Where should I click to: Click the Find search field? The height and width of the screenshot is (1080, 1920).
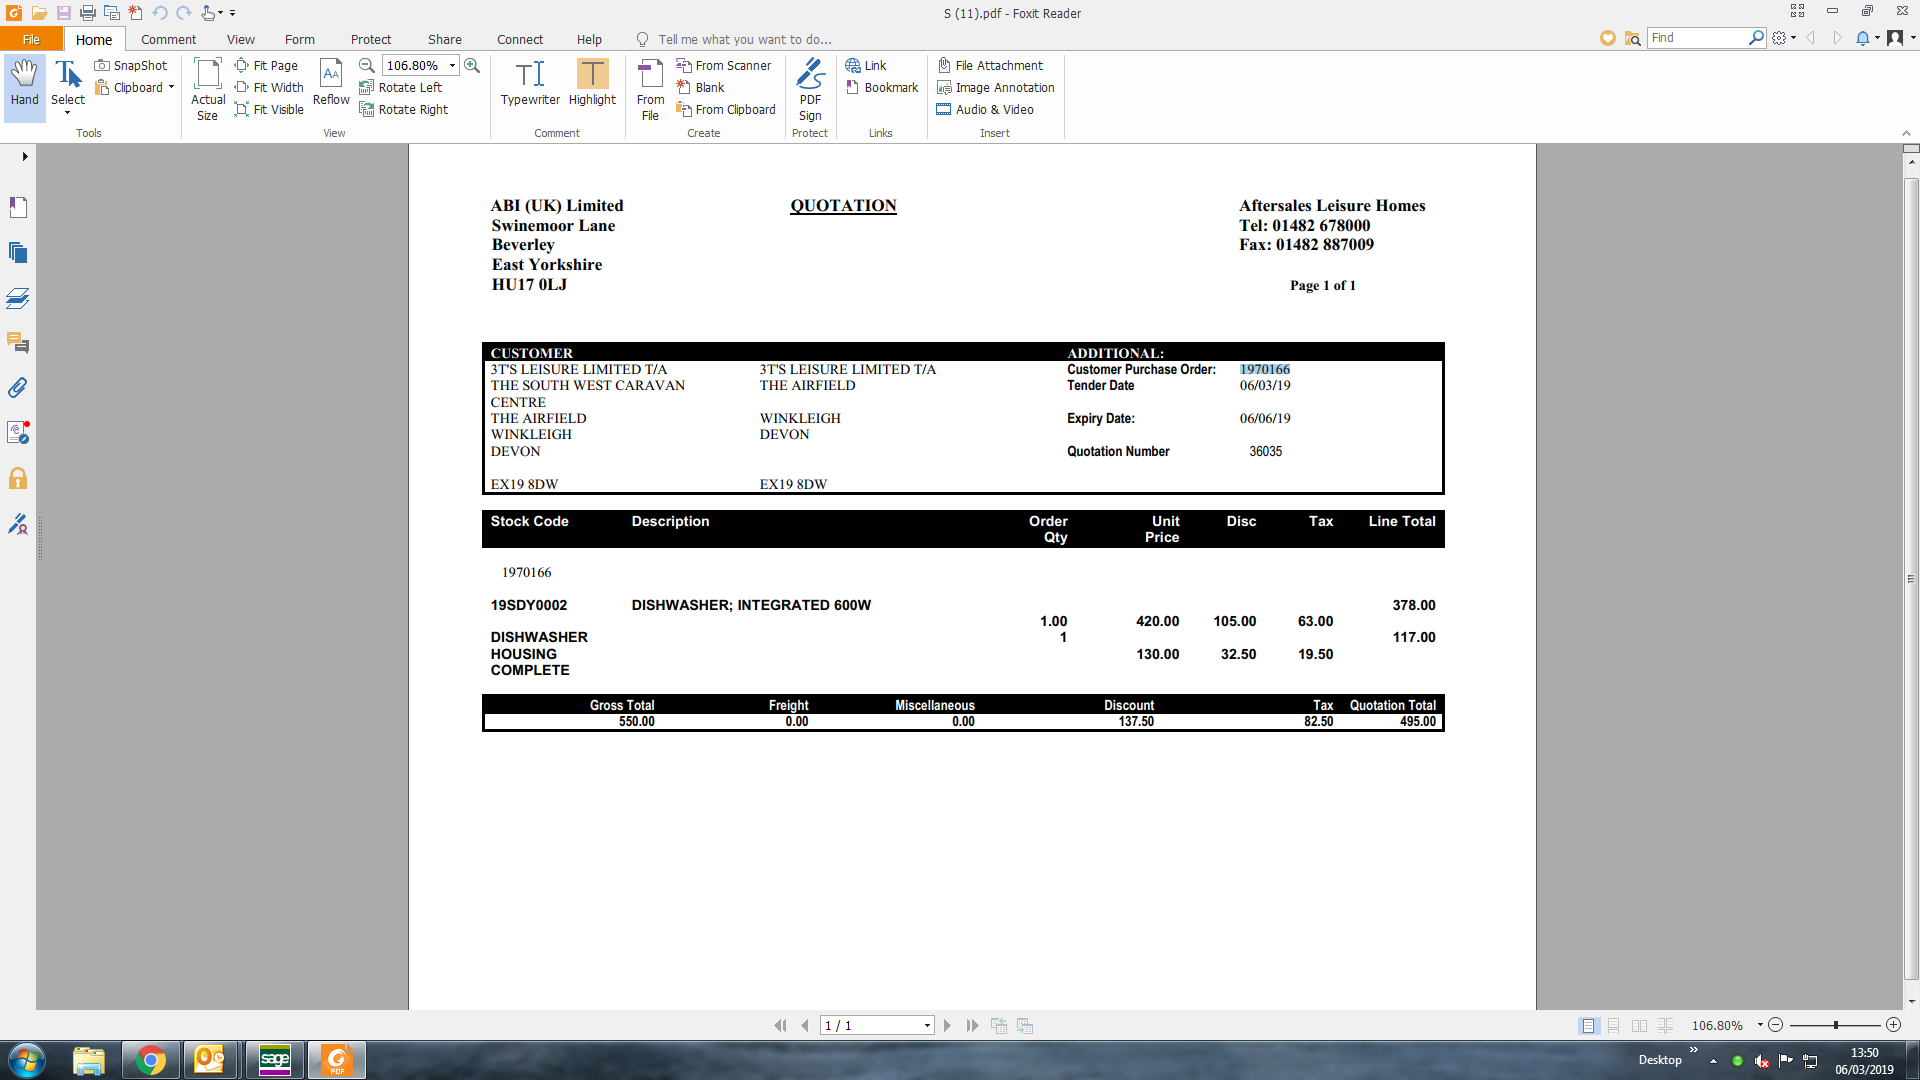(x=1696, y=38)
